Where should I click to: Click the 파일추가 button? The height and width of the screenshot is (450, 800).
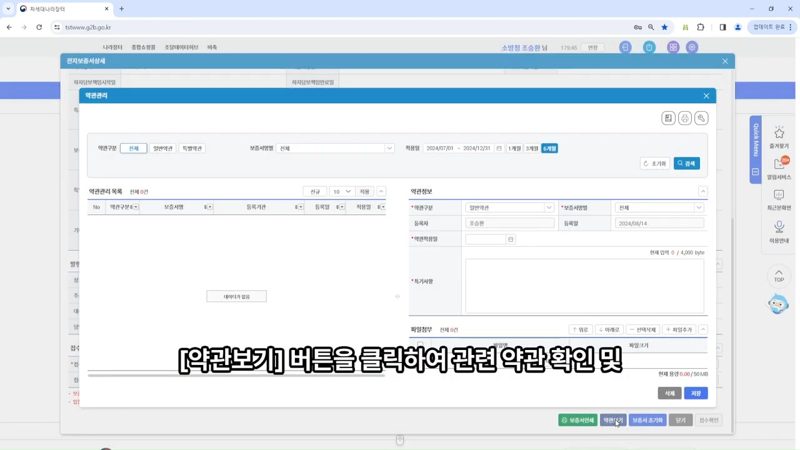click(x=679, y=330)
